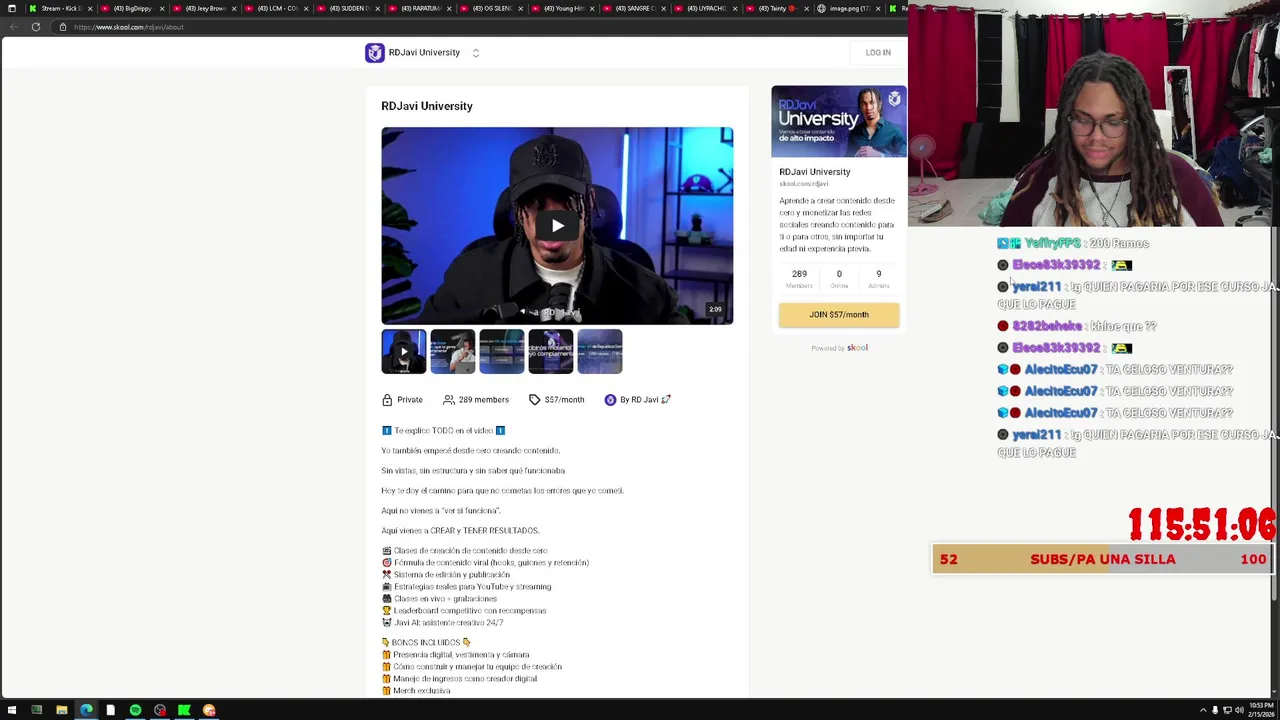Open the 'Powered by skool' link
Viewport: 1280px width, 720px height.
point(839,348)
